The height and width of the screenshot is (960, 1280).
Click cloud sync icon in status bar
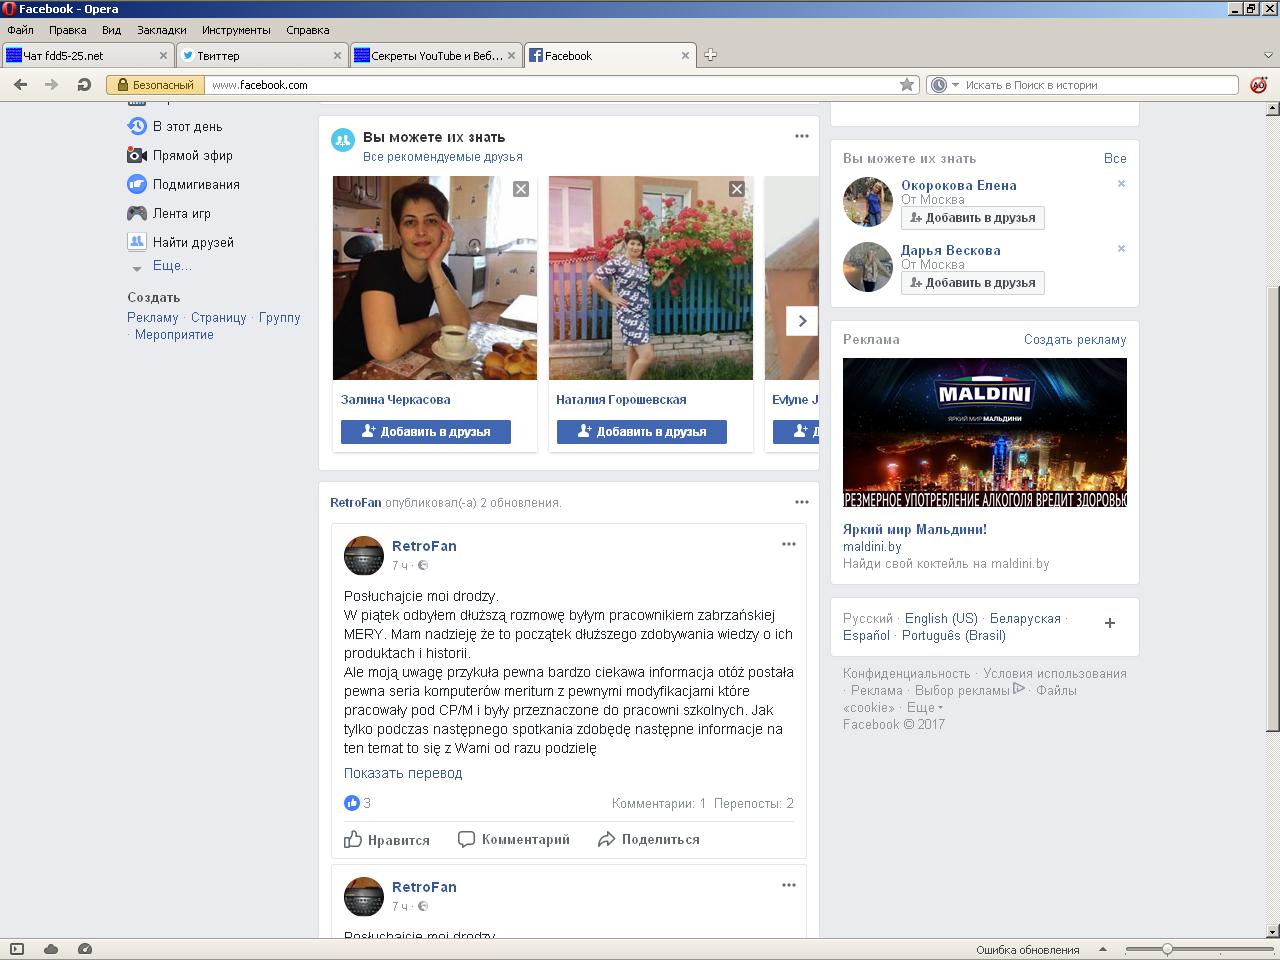[51, 949]
